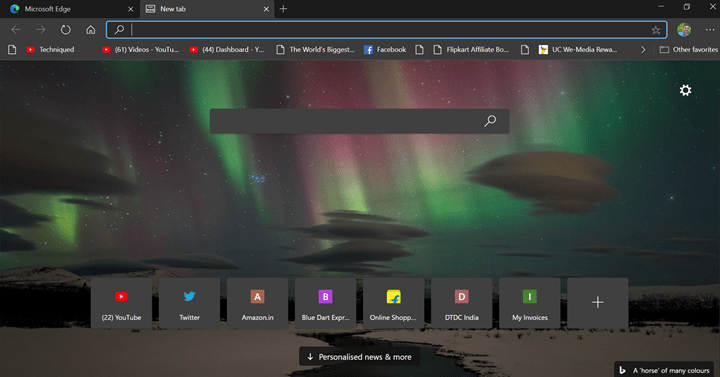The height and width of the screenshot is (377, 720).
Task: Open the Other favorites folder
Action: click(x=688, y=50)
